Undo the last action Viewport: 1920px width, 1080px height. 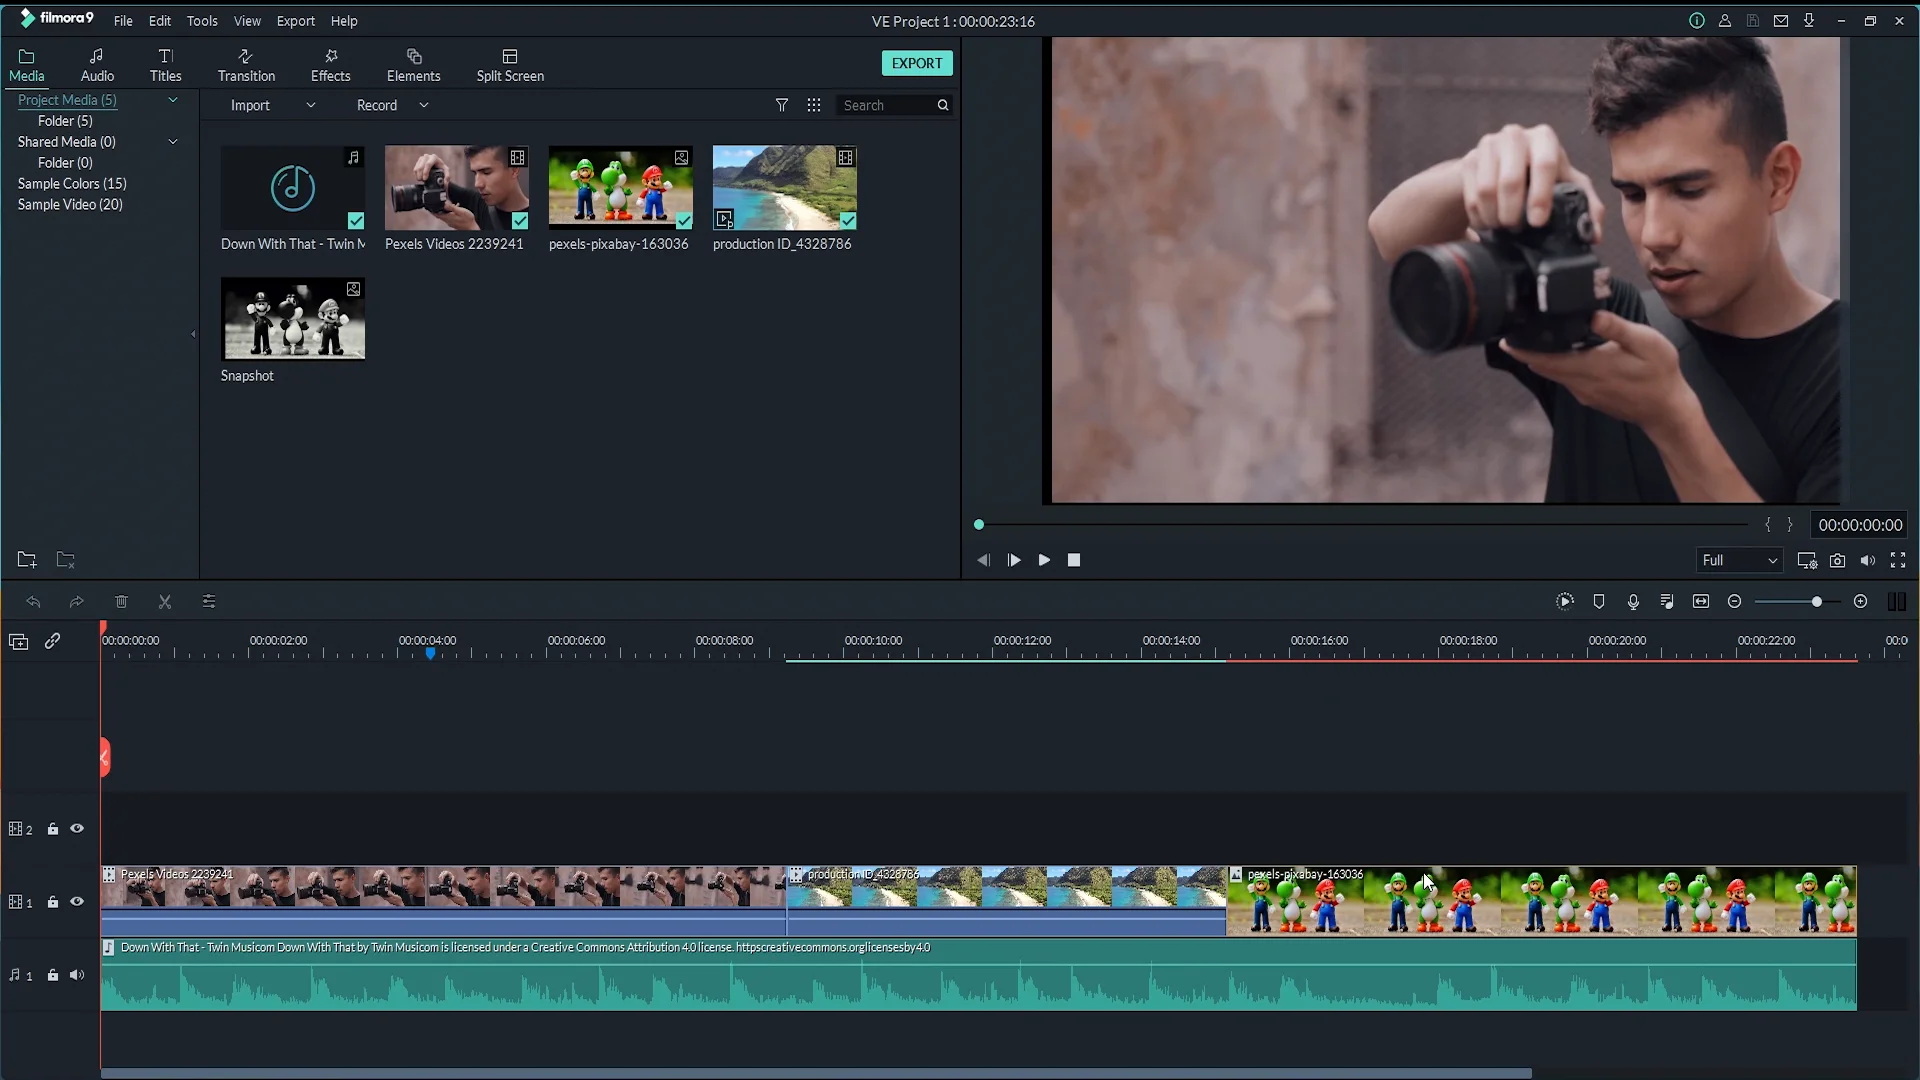coord(34,601)
